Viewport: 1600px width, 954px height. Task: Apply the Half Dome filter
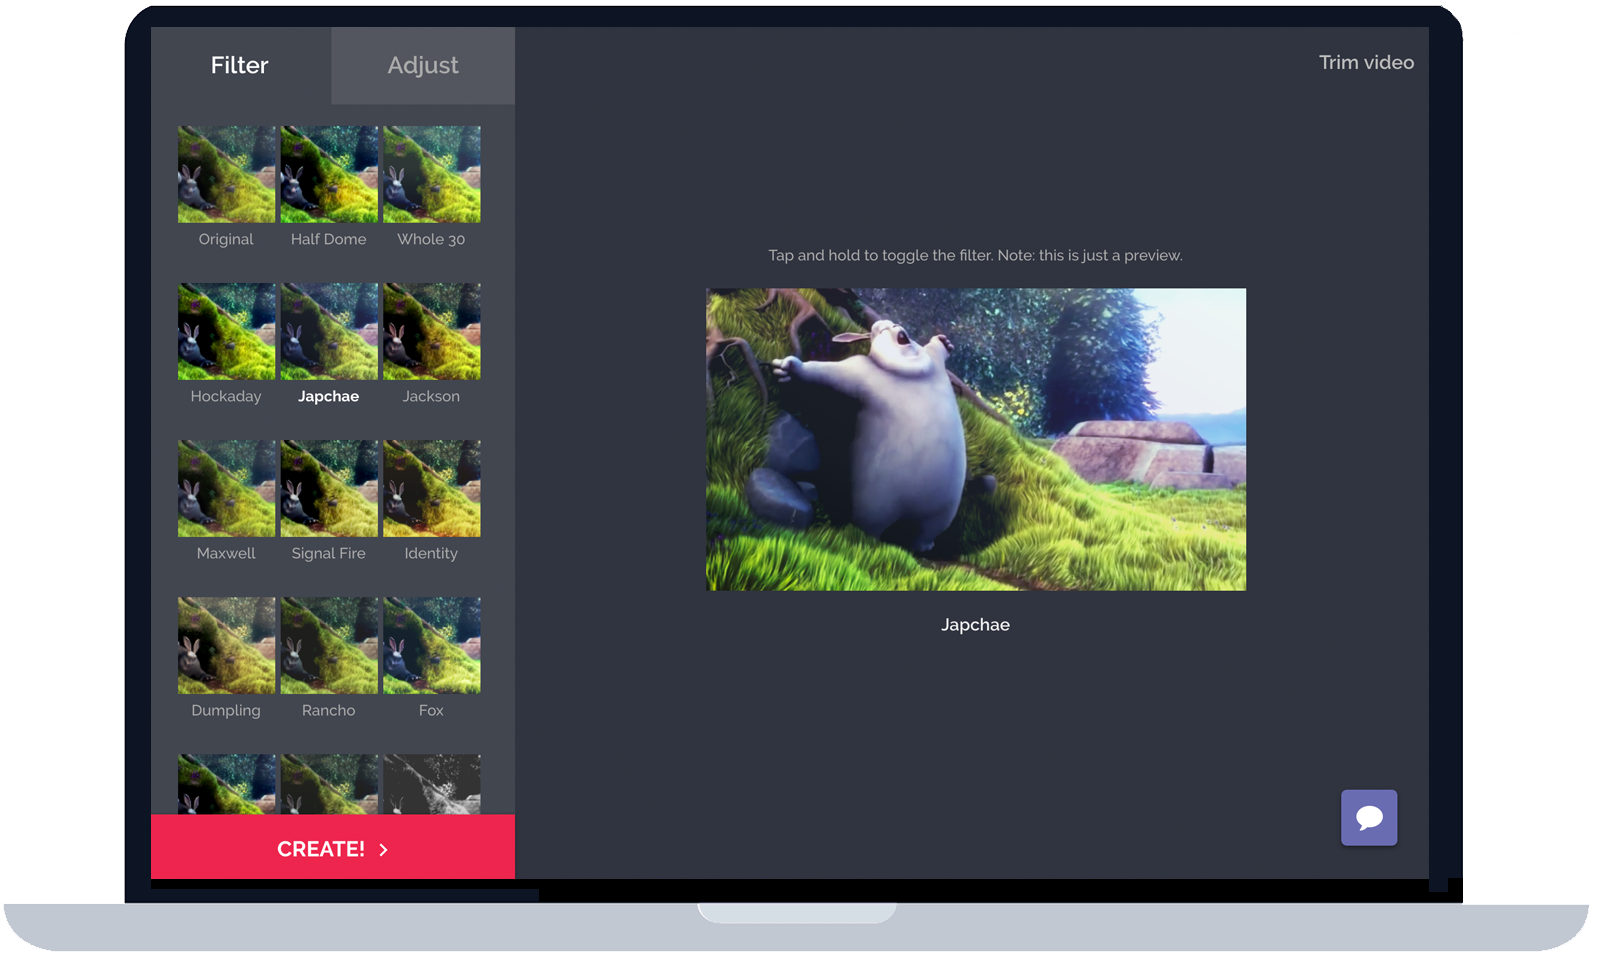tap(329, 175)
